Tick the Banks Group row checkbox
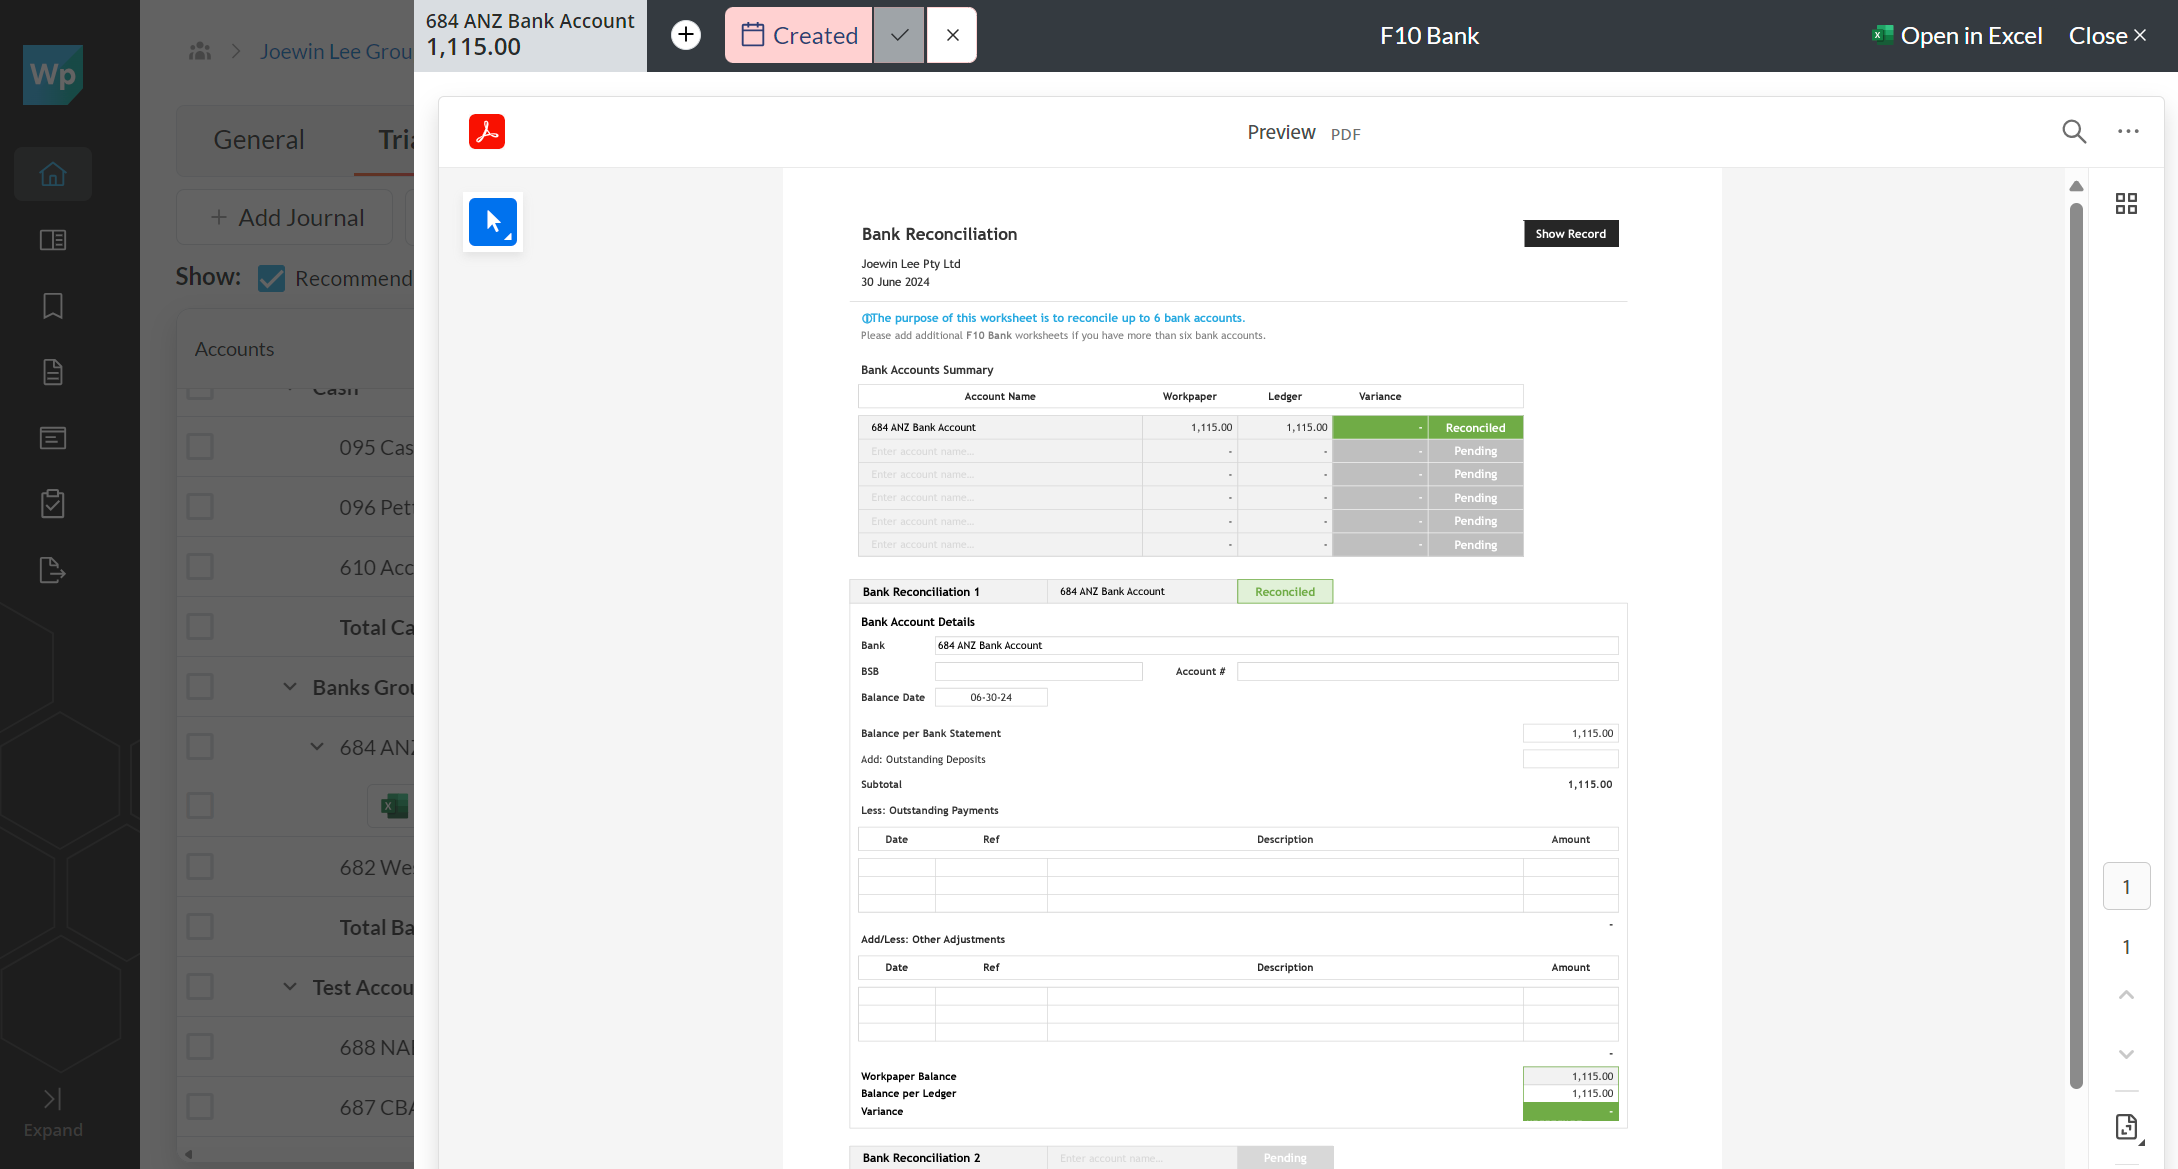The width and height of the screenshot is (2178, 1169). pyautogui.click(x=200, y=687)
